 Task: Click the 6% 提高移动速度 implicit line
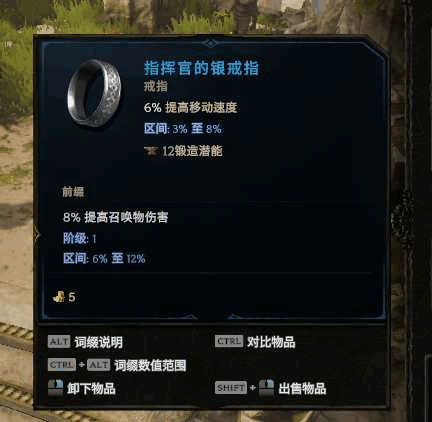pos(190,107)
